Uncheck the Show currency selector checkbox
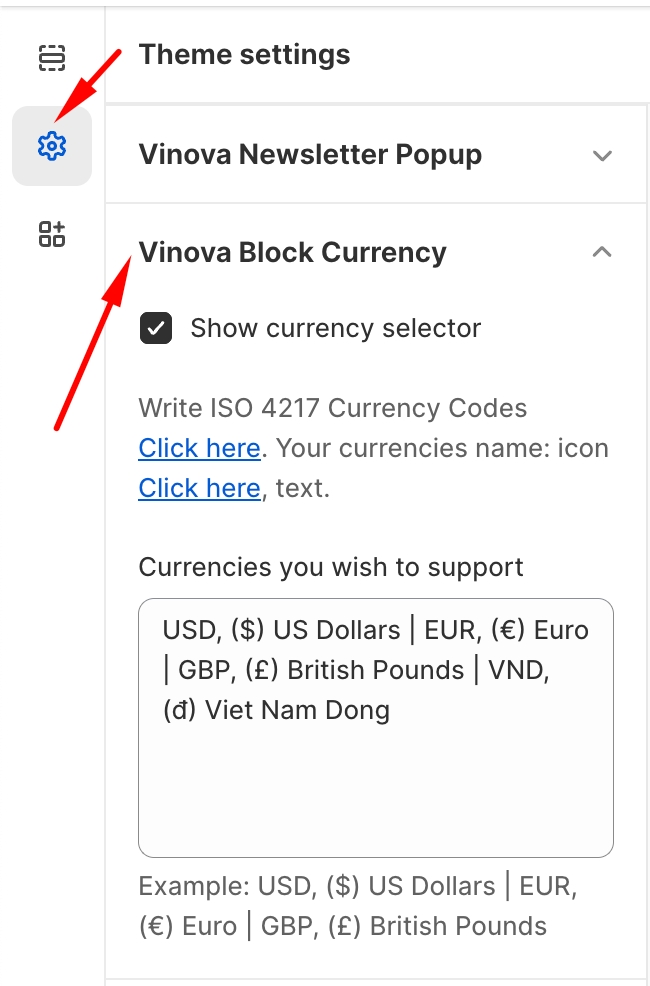The height and width of the screenshot is (986, 650). pyautogui.click(x=156, y=328)
